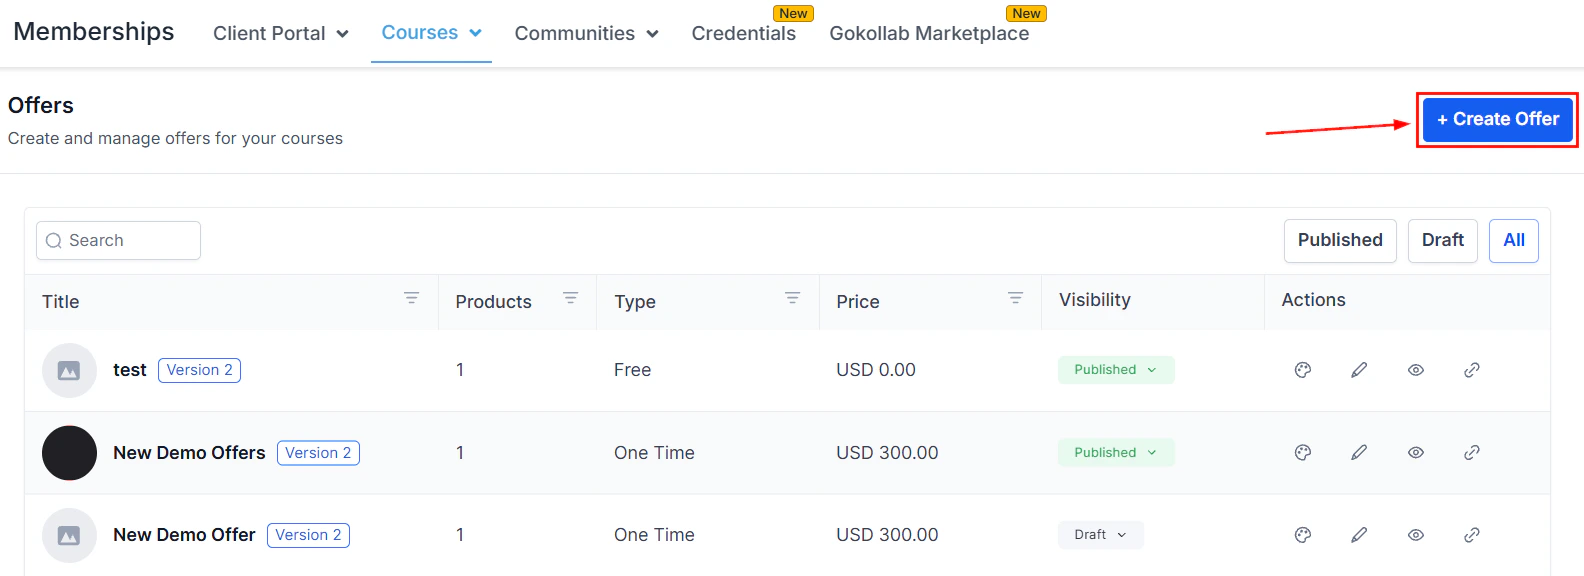
Task: Filter offers by Draft
Action: (1442, 241)
